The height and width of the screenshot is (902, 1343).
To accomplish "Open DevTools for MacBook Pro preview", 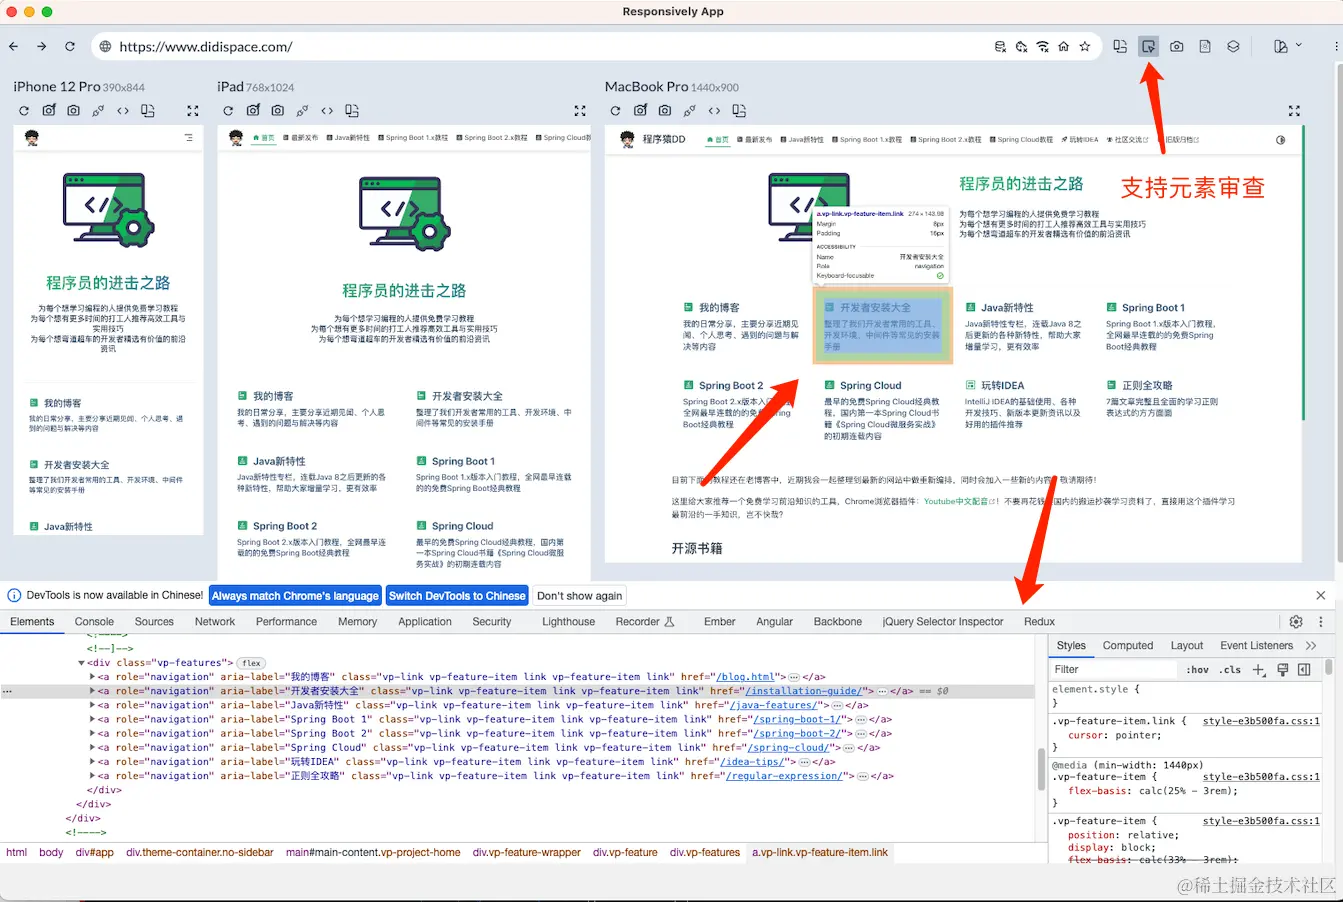I will [714, 111].
